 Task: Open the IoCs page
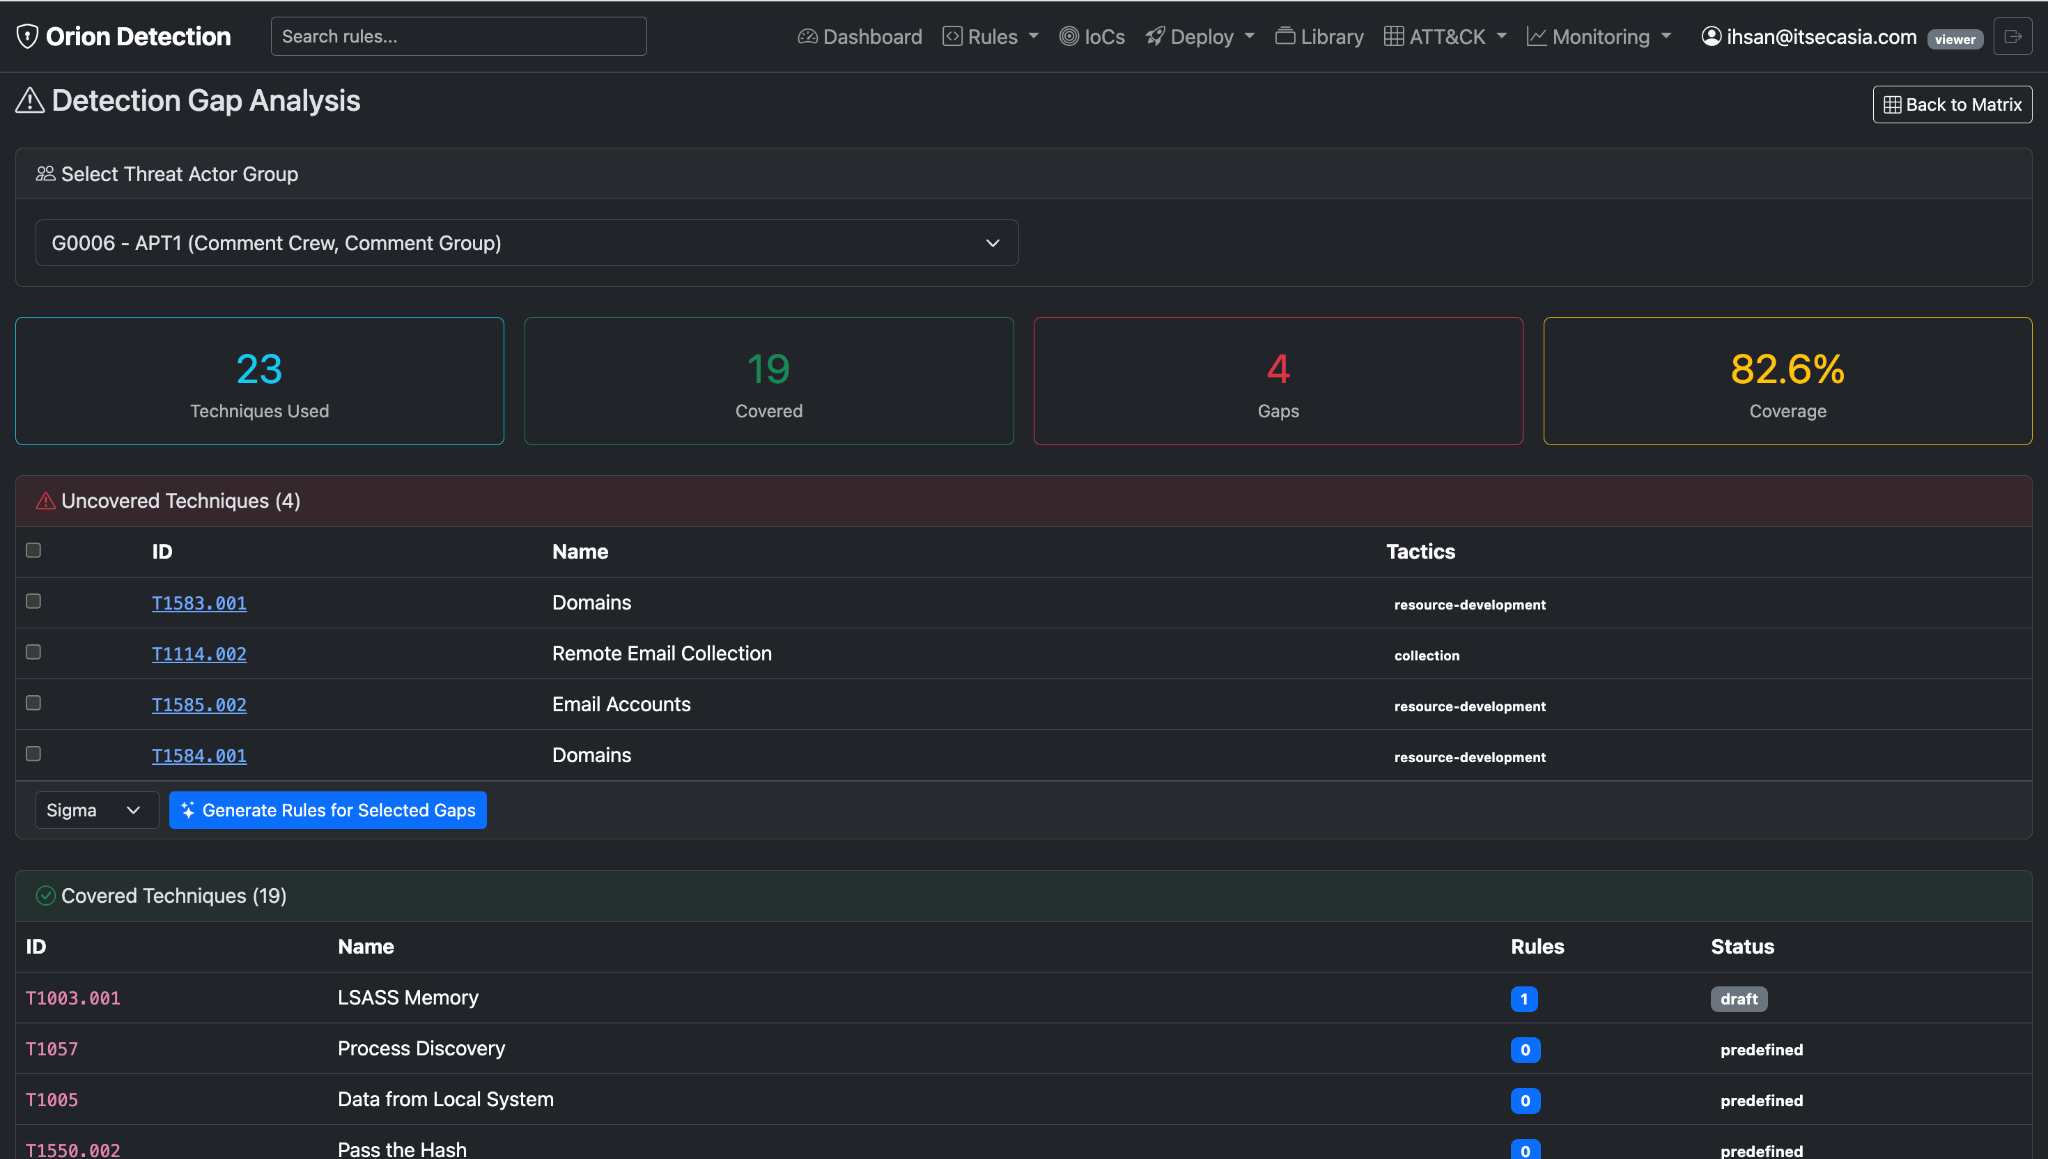[x=1092, y=37]
